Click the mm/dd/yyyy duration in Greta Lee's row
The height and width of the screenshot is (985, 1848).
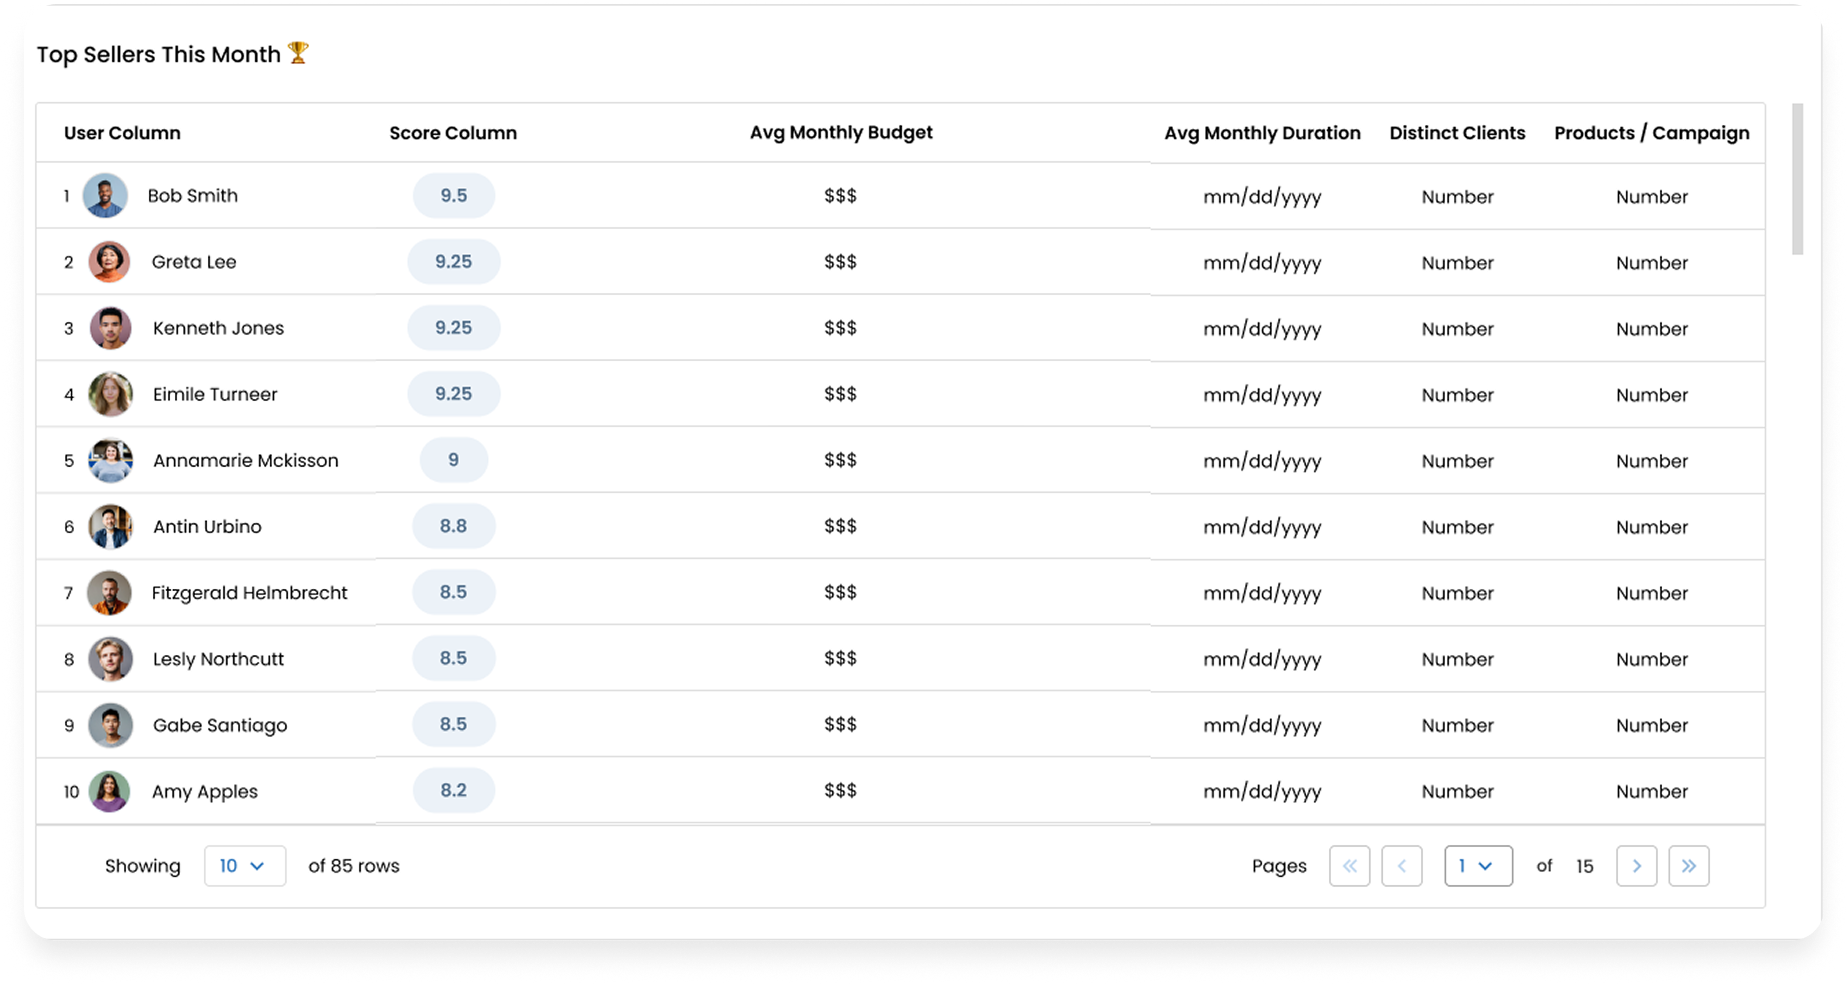pos(1262,263)
